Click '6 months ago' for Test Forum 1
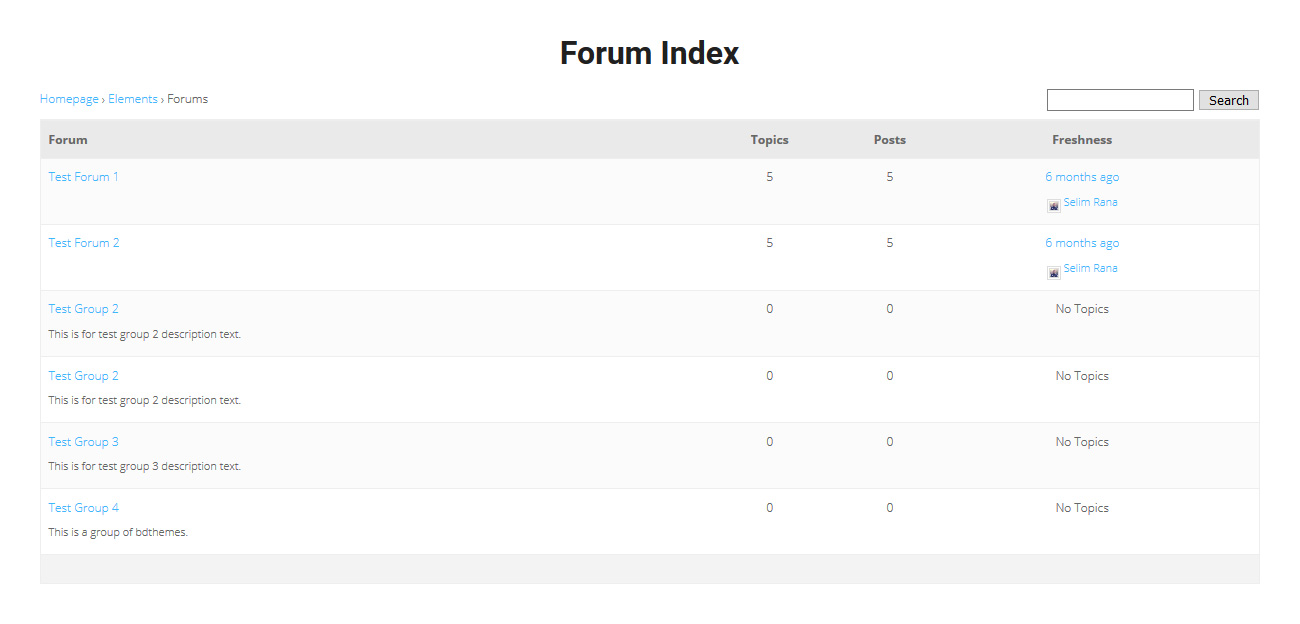Viewport: 1300px width, 624px height. (x=1082, y=177)
